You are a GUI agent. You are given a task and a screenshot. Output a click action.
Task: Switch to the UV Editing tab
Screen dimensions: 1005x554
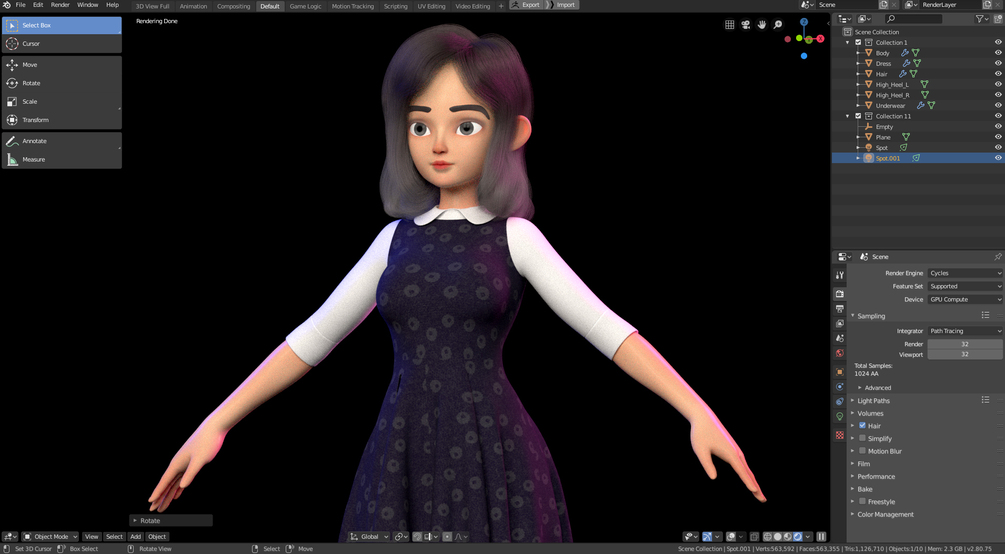(x=431, y=6)
